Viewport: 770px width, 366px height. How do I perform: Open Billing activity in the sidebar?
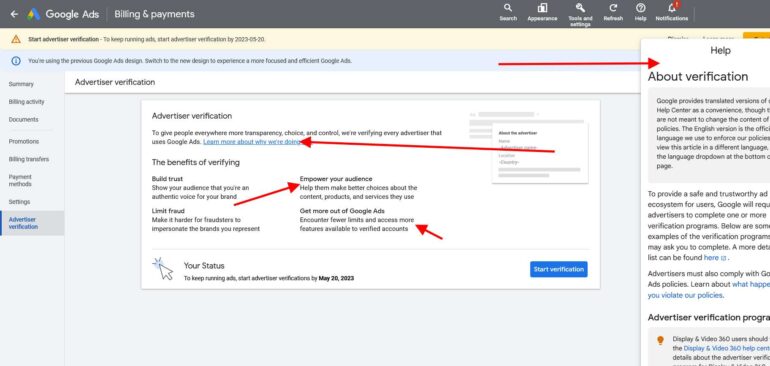tap(27, 102)
